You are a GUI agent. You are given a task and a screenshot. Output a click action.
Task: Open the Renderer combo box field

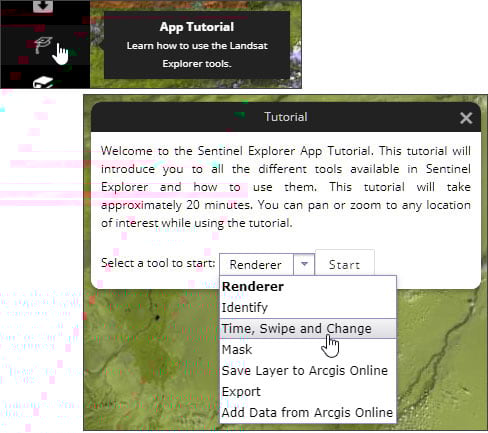(256, 265)
